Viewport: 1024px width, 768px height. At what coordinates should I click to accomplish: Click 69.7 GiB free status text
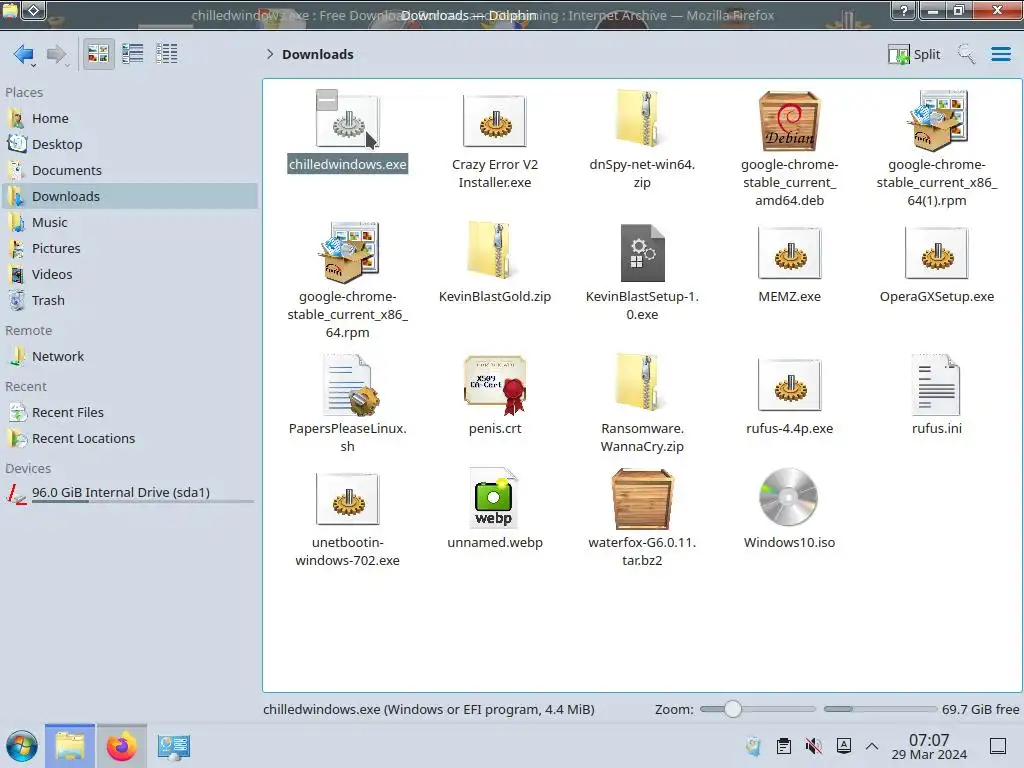(980, 709)
